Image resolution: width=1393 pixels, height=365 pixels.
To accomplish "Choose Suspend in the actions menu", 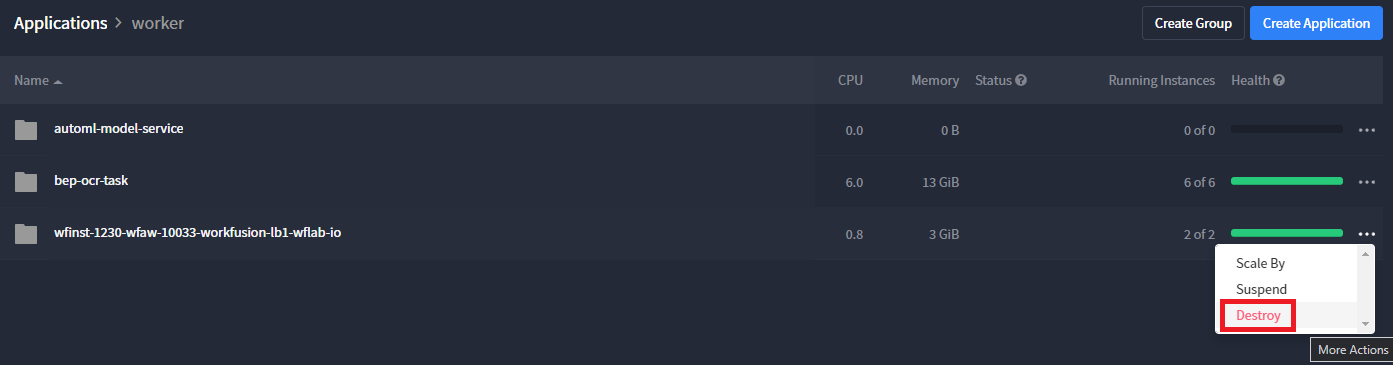I will click(1261, 289).
